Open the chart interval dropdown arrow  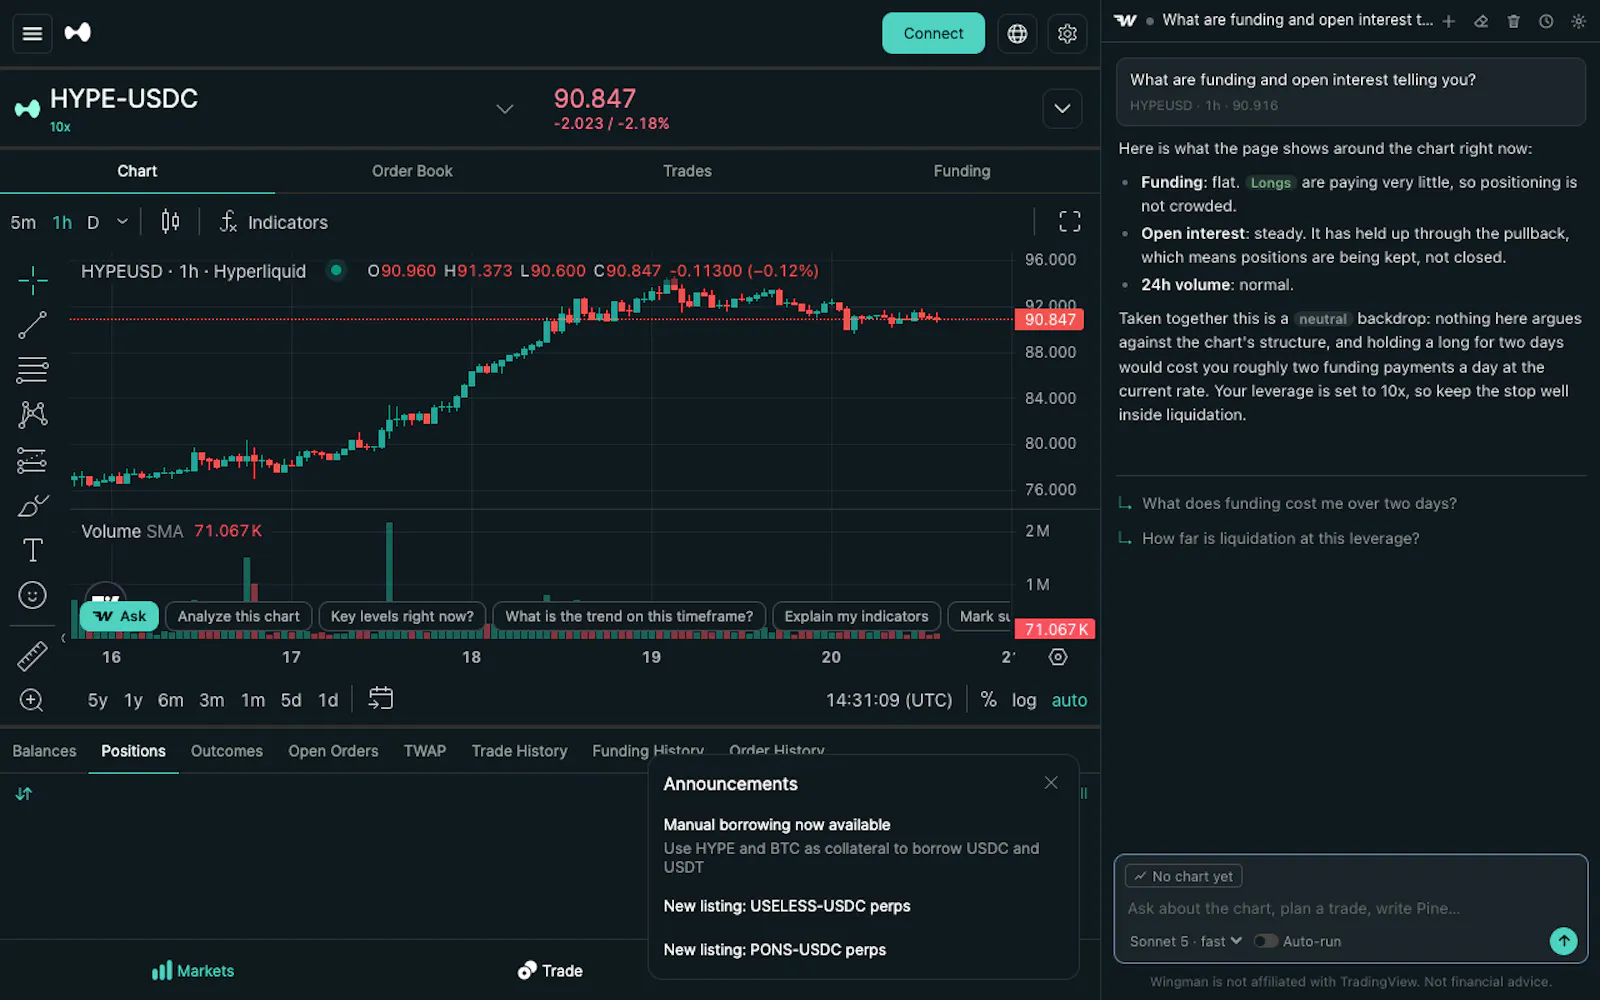point(122,222)
